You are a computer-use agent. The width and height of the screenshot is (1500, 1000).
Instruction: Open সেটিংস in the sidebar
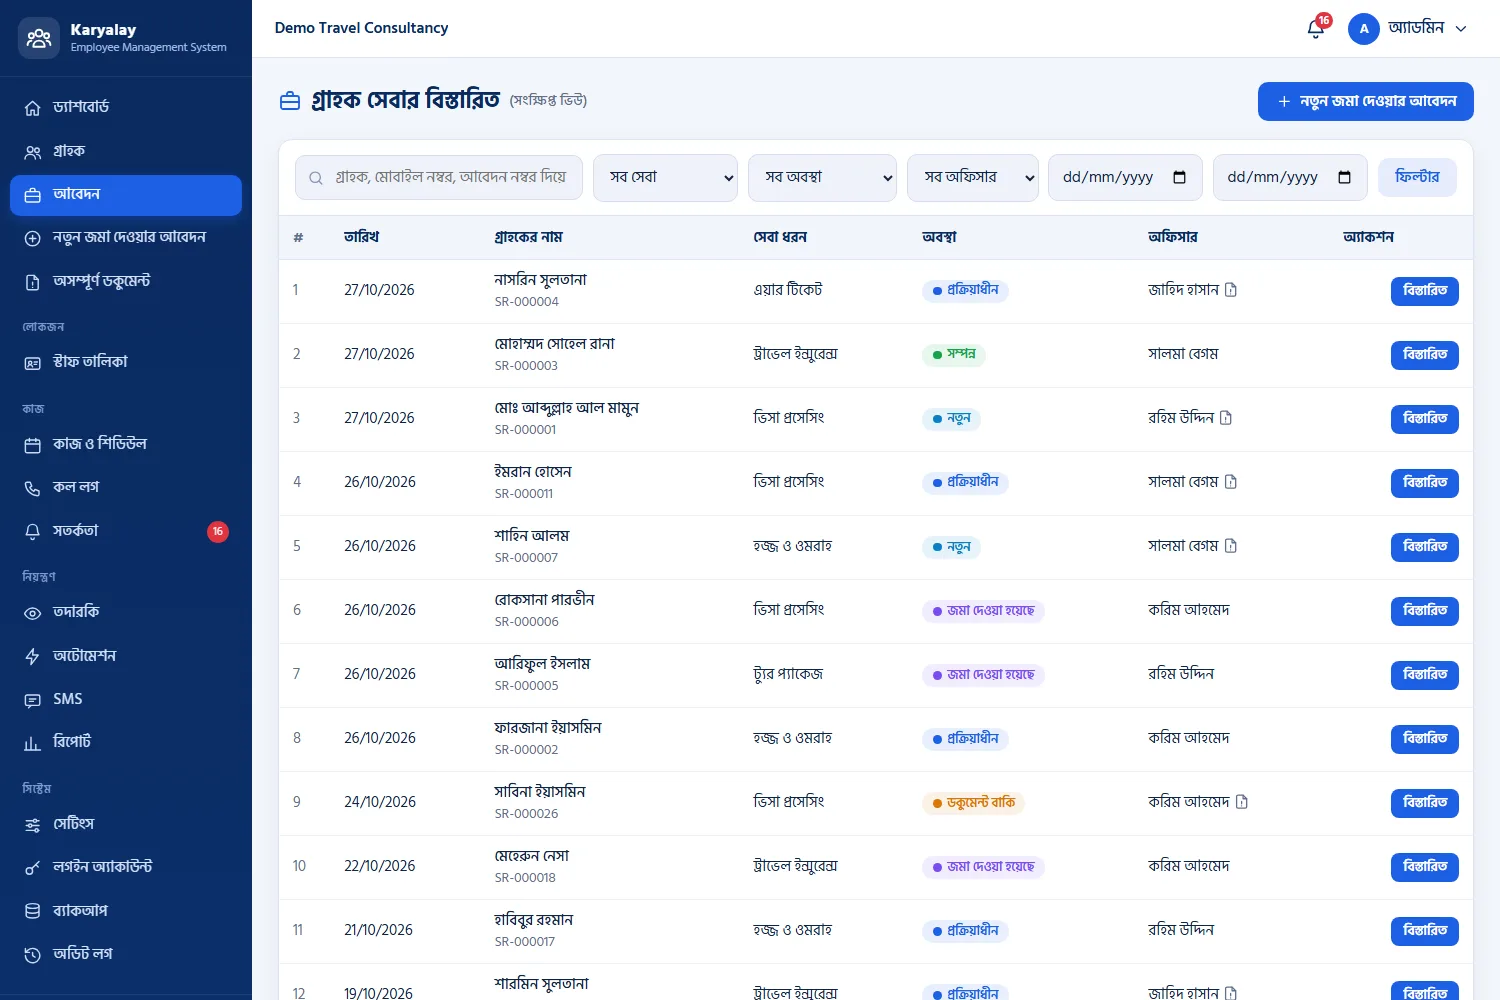point(126,824)
